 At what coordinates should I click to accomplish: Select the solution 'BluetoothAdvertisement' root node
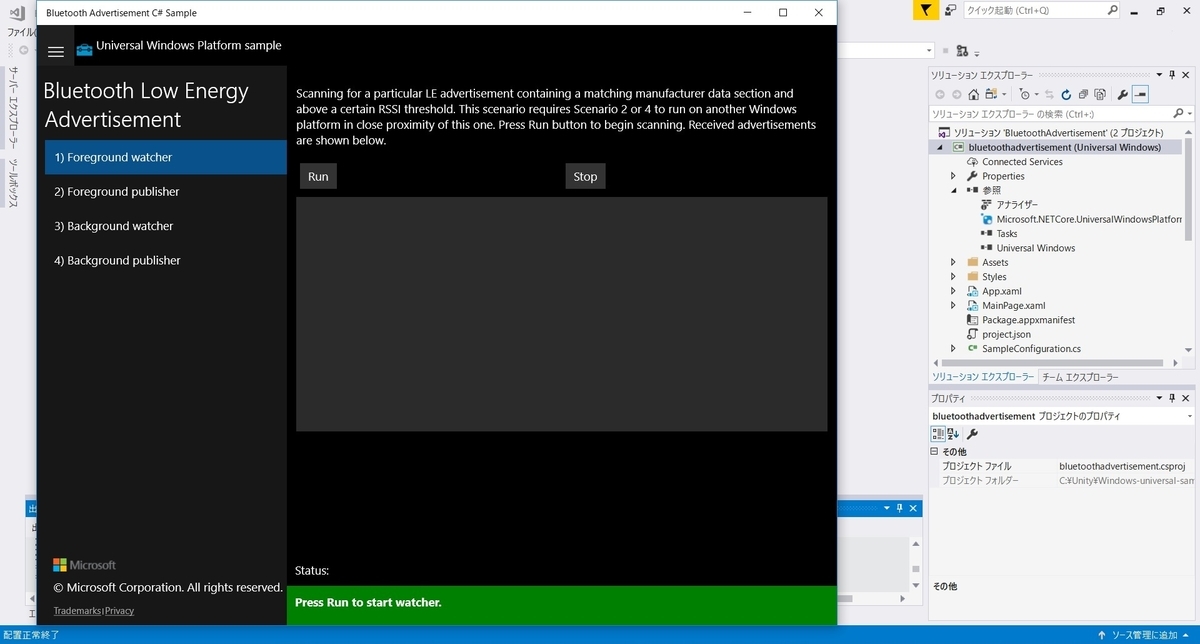[1050, 132]
